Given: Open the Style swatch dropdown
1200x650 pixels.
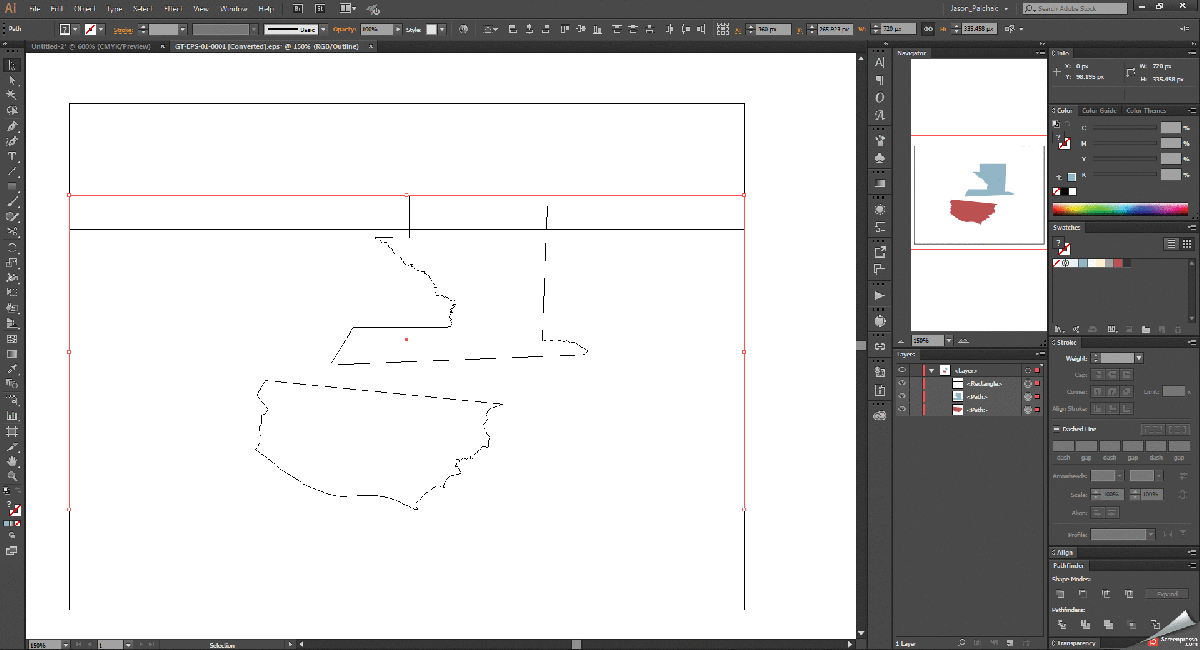Looking at the screenshot, I should [x=444, y=30].
